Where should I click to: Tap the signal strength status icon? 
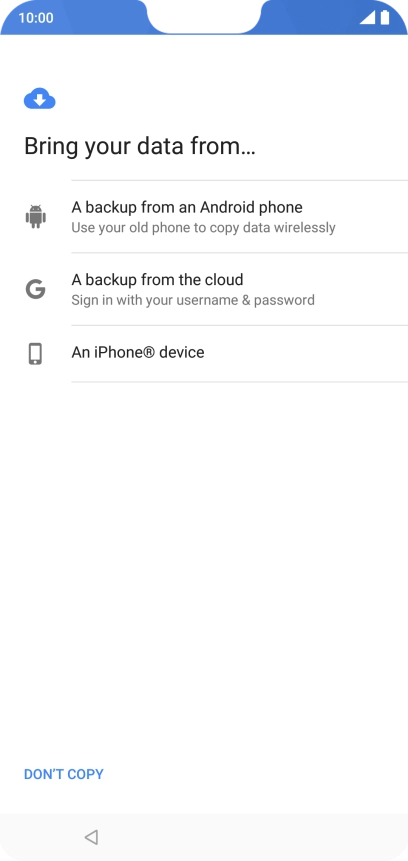(367, 18)
